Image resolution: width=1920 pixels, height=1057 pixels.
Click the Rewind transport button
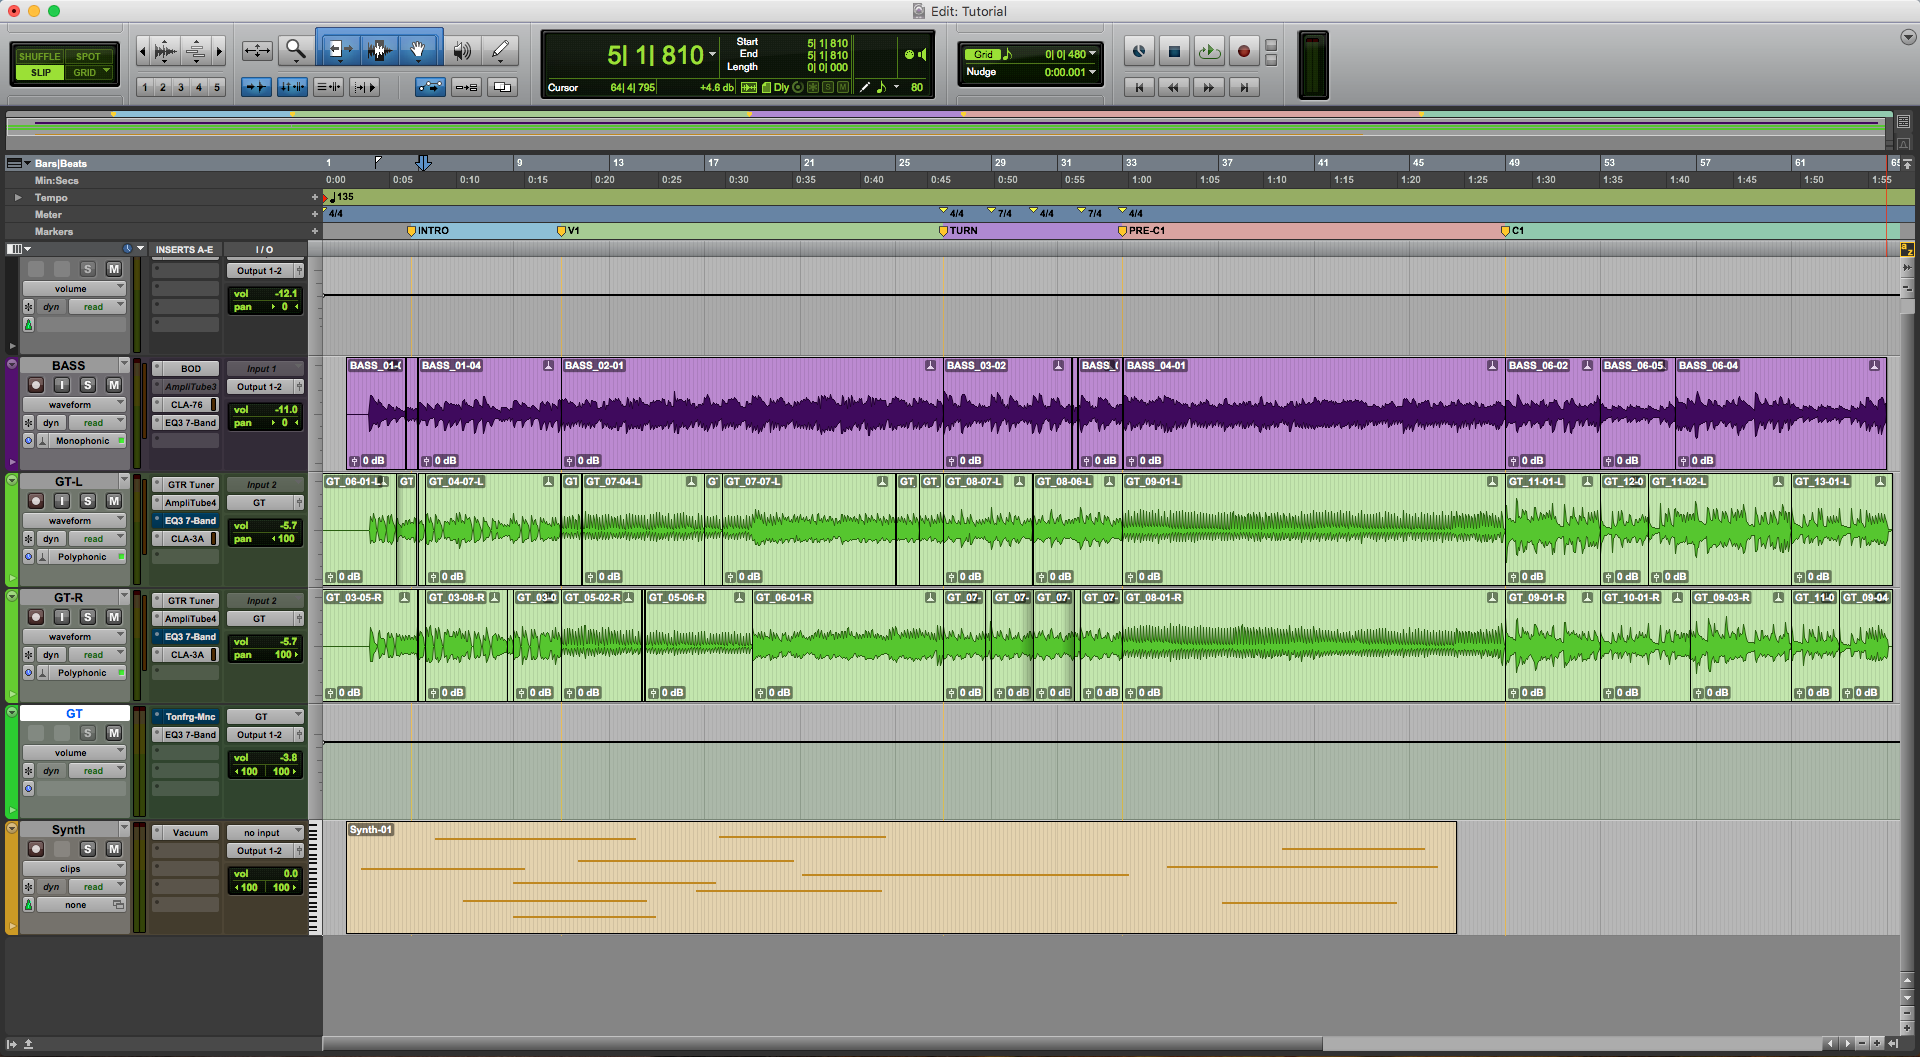(1174, 87)
